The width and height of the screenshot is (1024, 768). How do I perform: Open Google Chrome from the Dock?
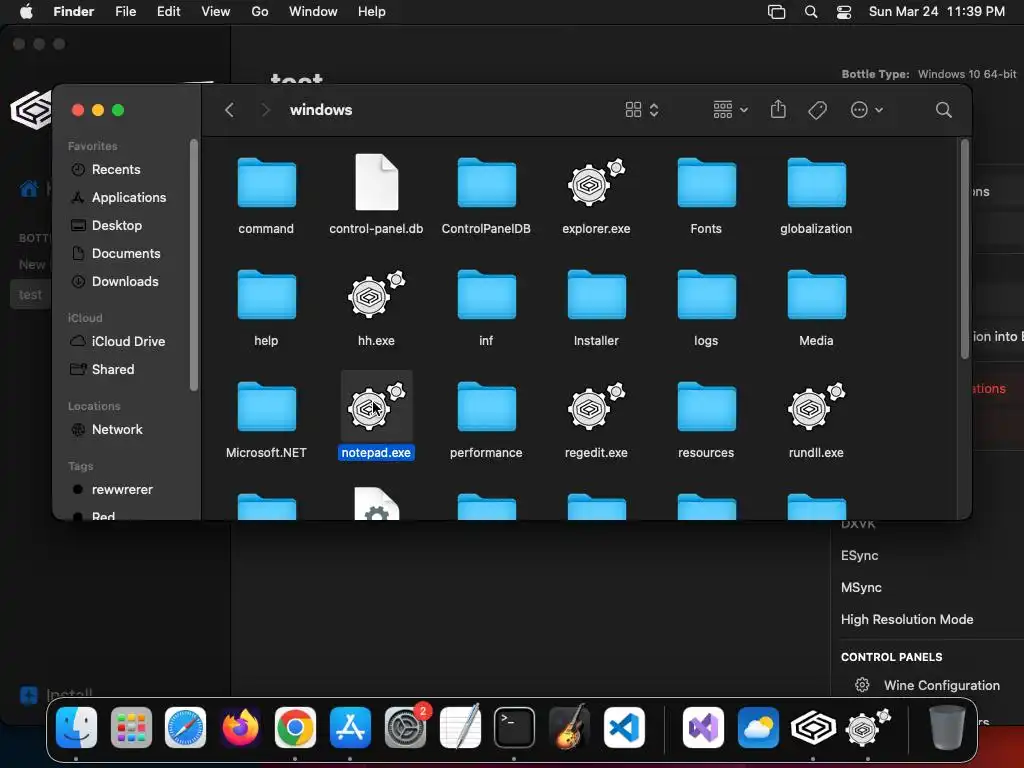(x=295, y=727)
